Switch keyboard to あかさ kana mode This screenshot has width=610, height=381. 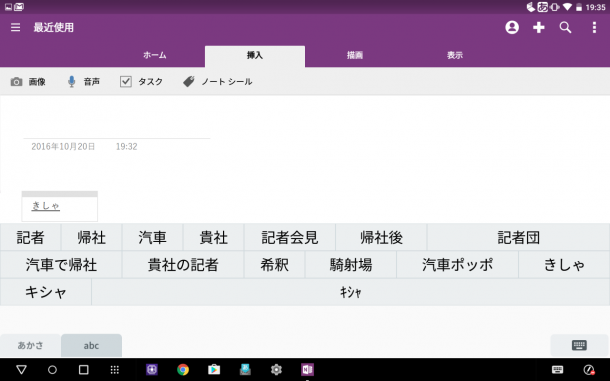coord(30,346)
